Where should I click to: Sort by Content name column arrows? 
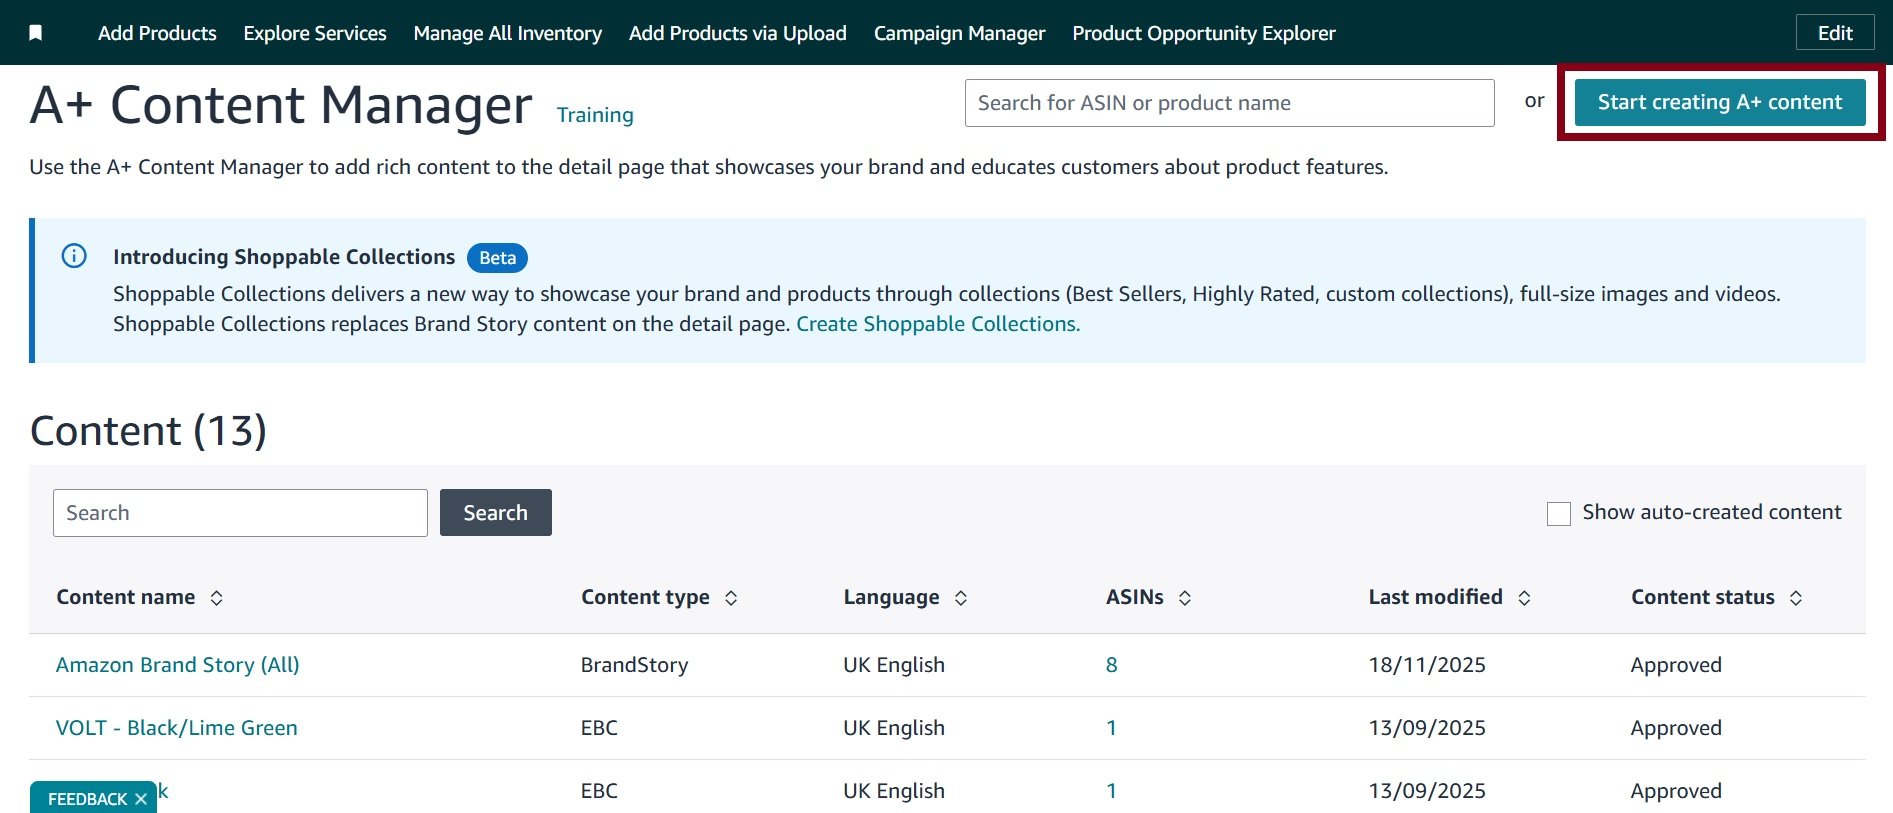(216, 598)
